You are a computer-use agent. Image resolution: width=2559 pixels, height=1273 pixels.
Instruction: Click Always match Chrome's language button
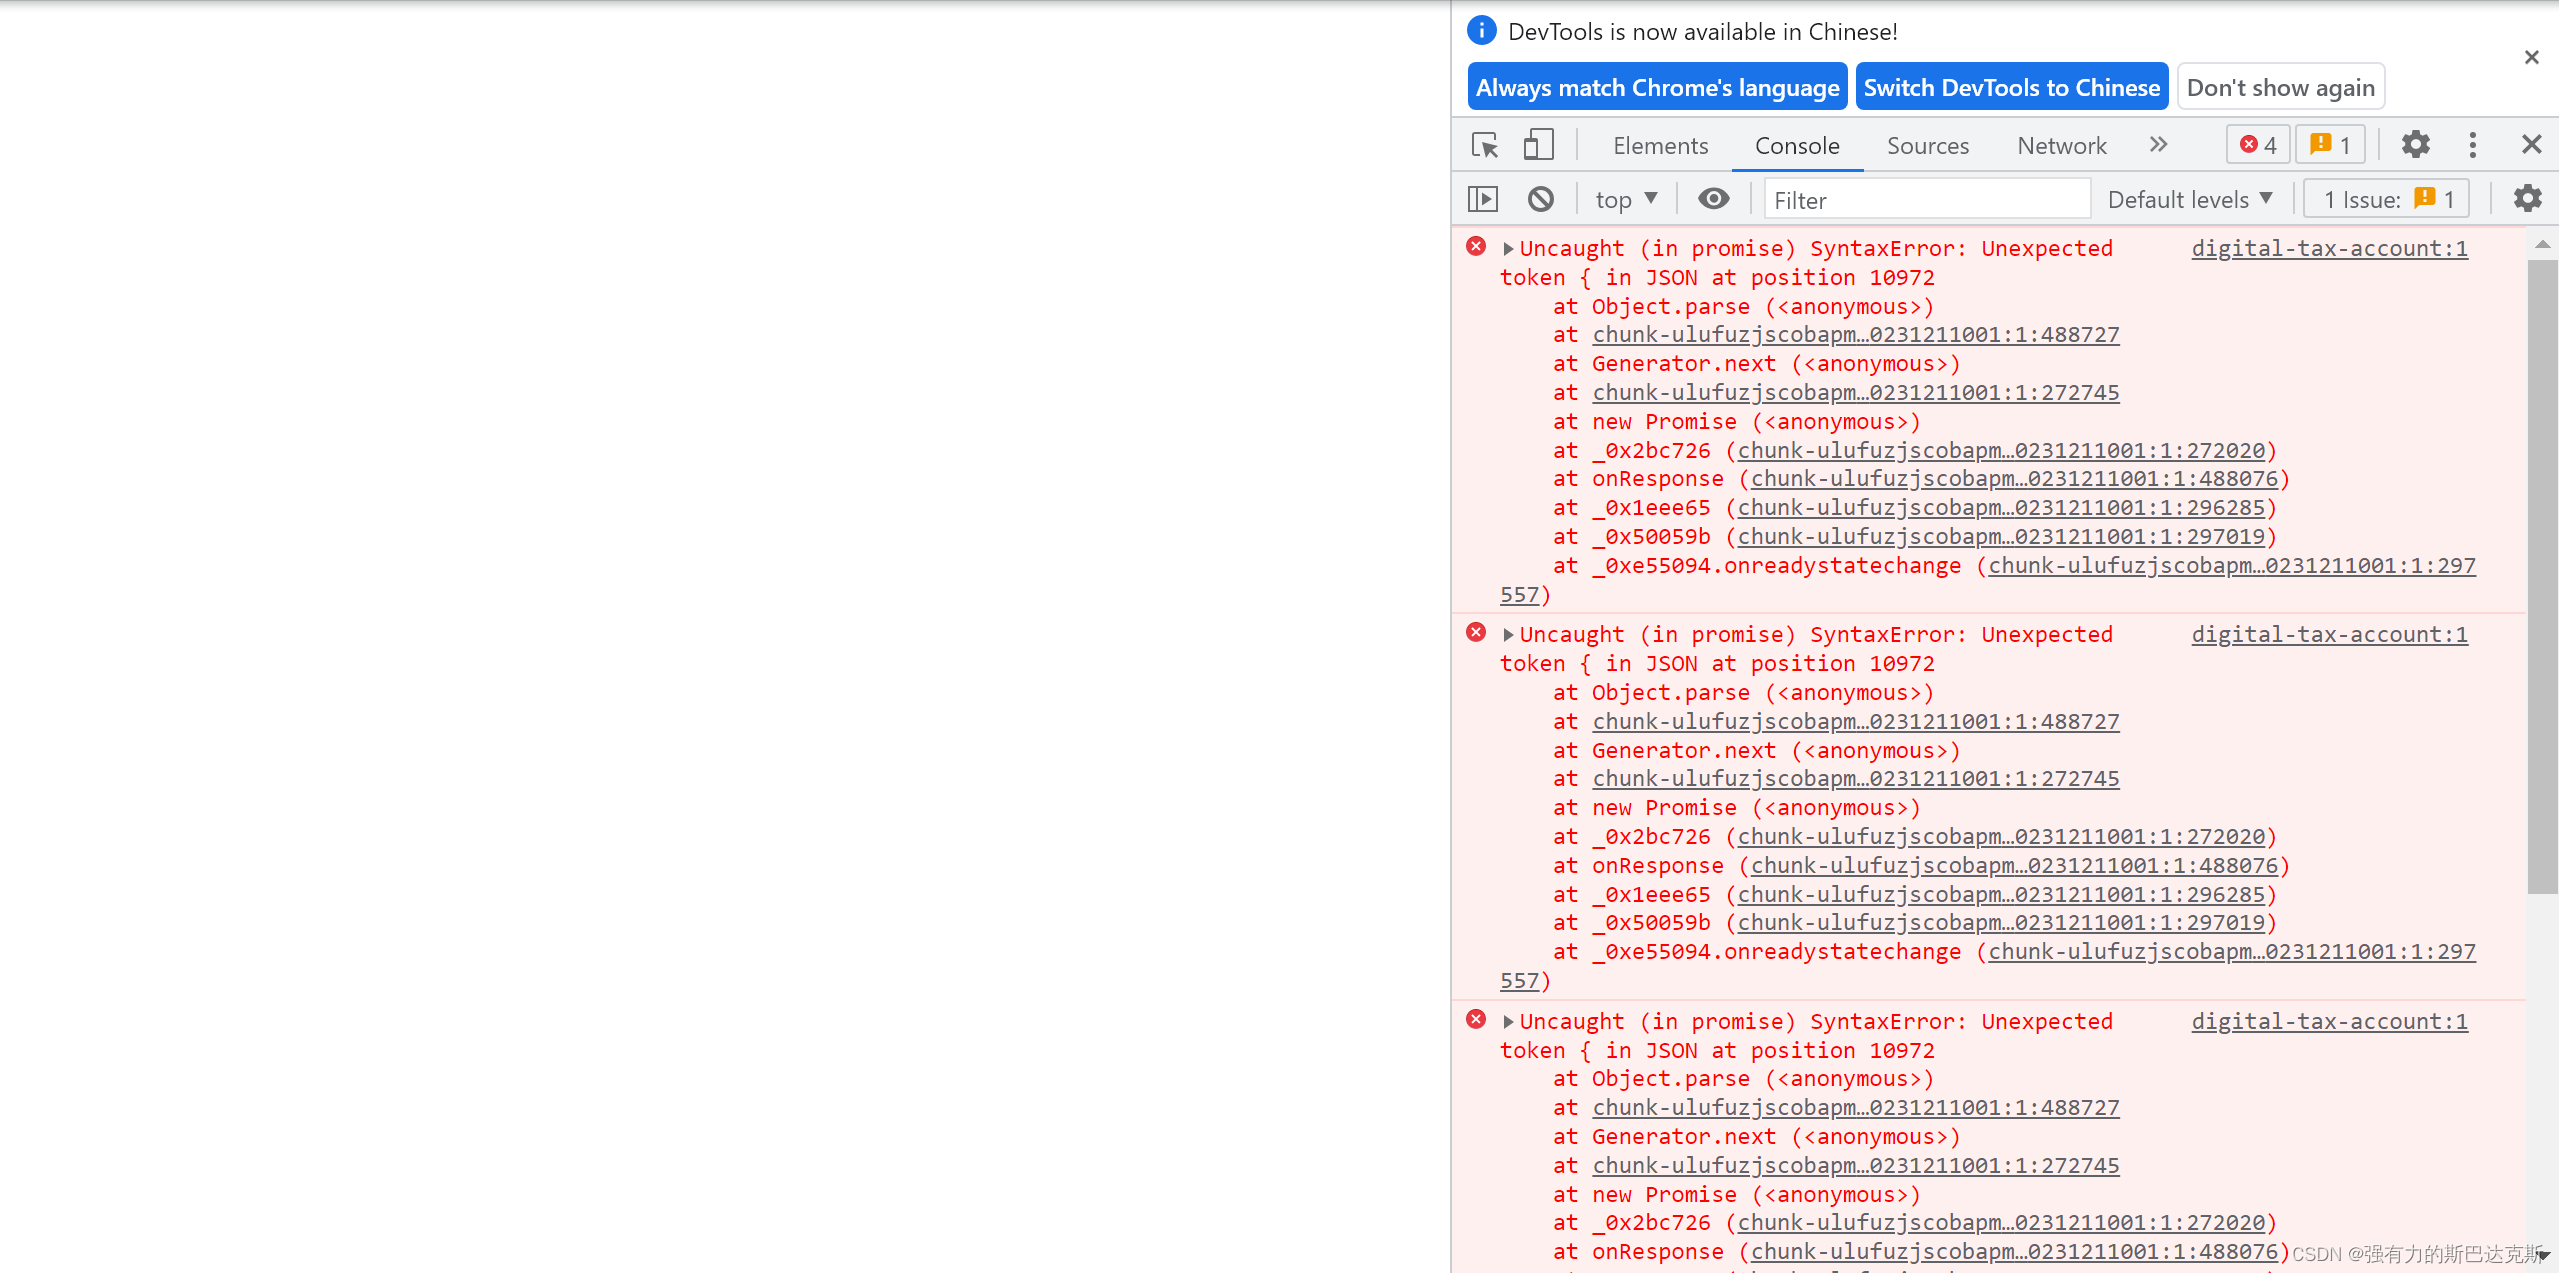click(1653, 86)
